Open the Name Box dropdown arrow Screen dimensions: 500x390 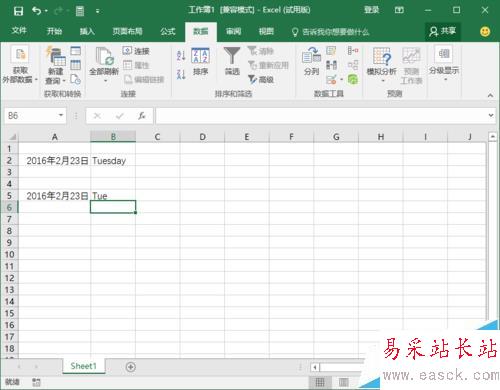[x=61, y=115]
